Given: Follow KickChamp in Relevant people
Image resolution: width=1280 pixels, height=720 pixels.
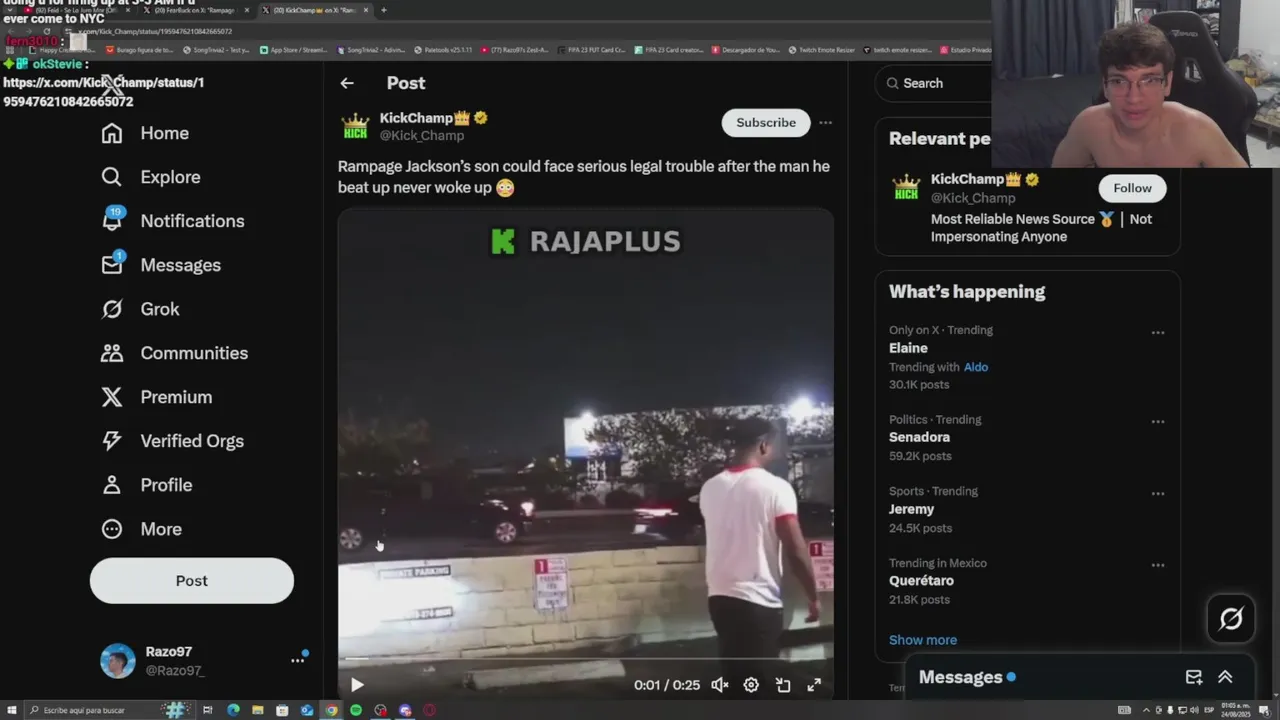Looking at the screenshot, I should tap(1132, 188).
